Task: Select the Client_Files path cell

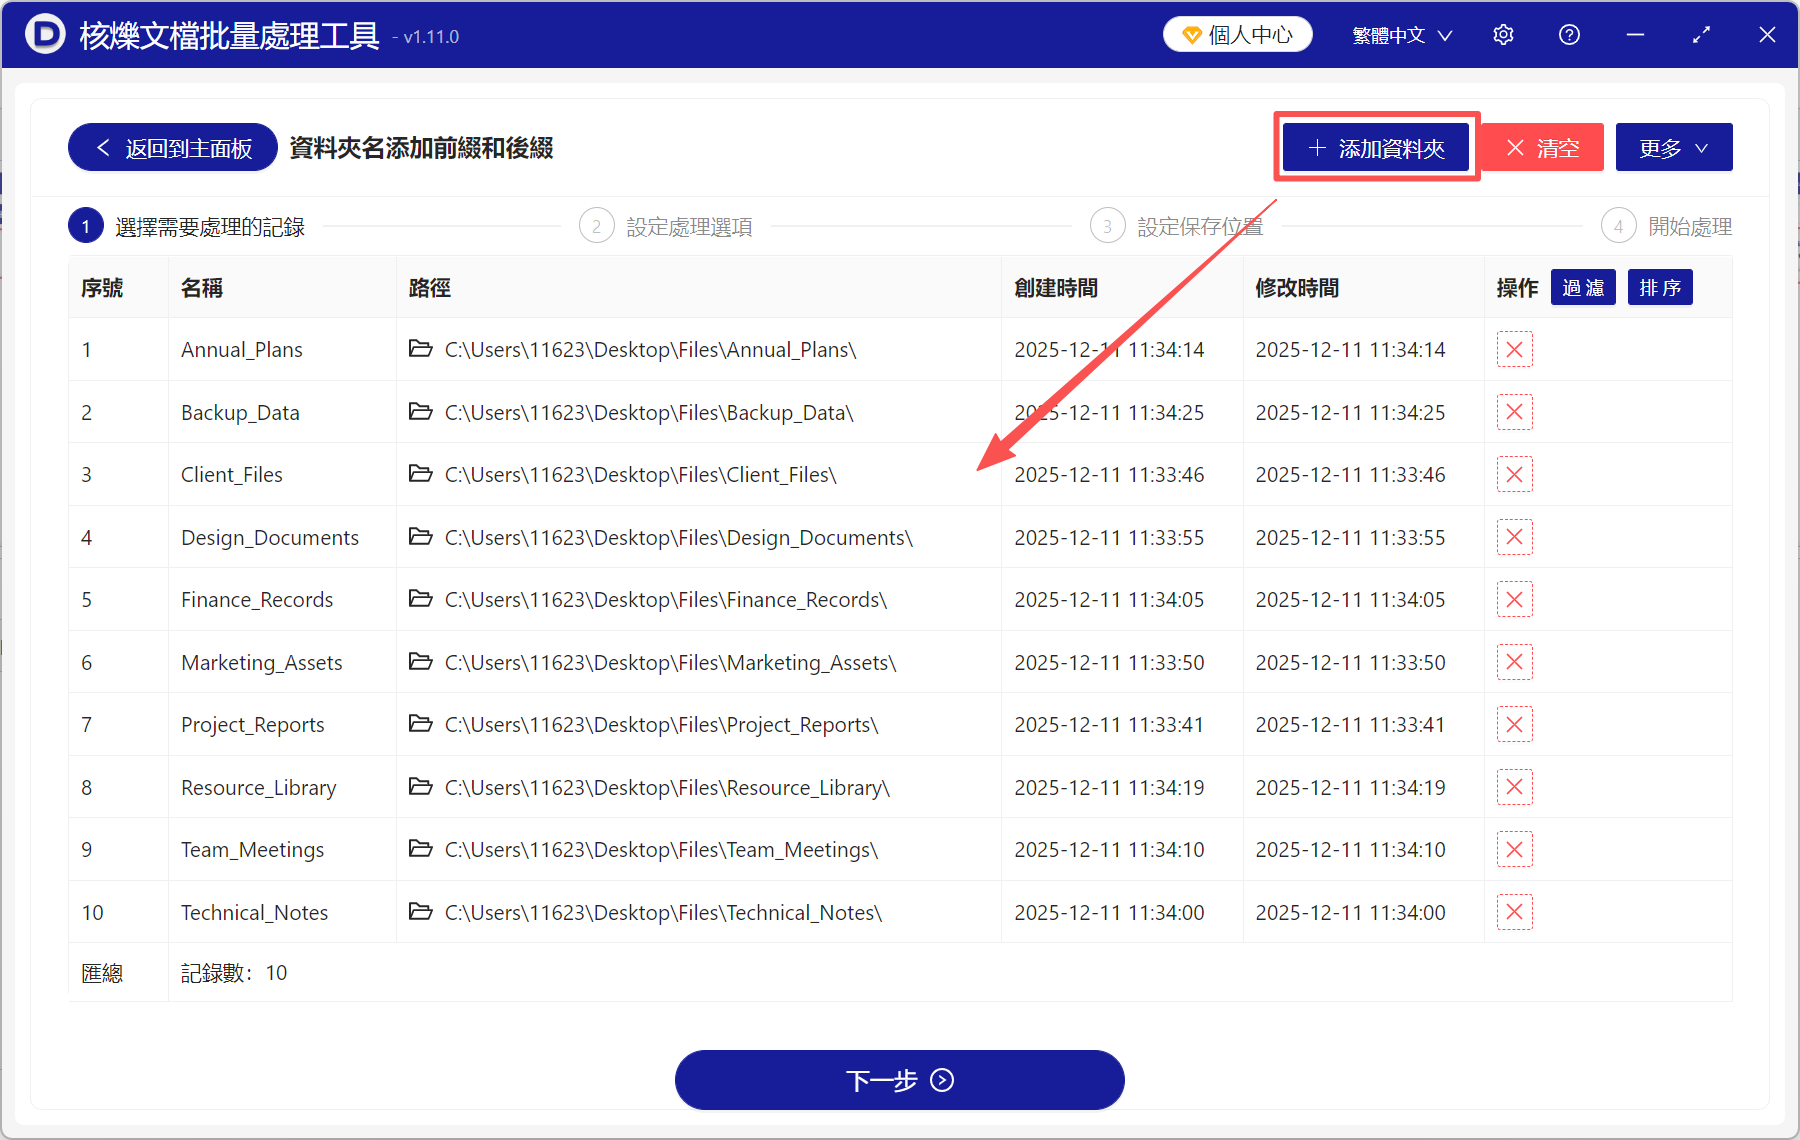Action: pos(640,474)
